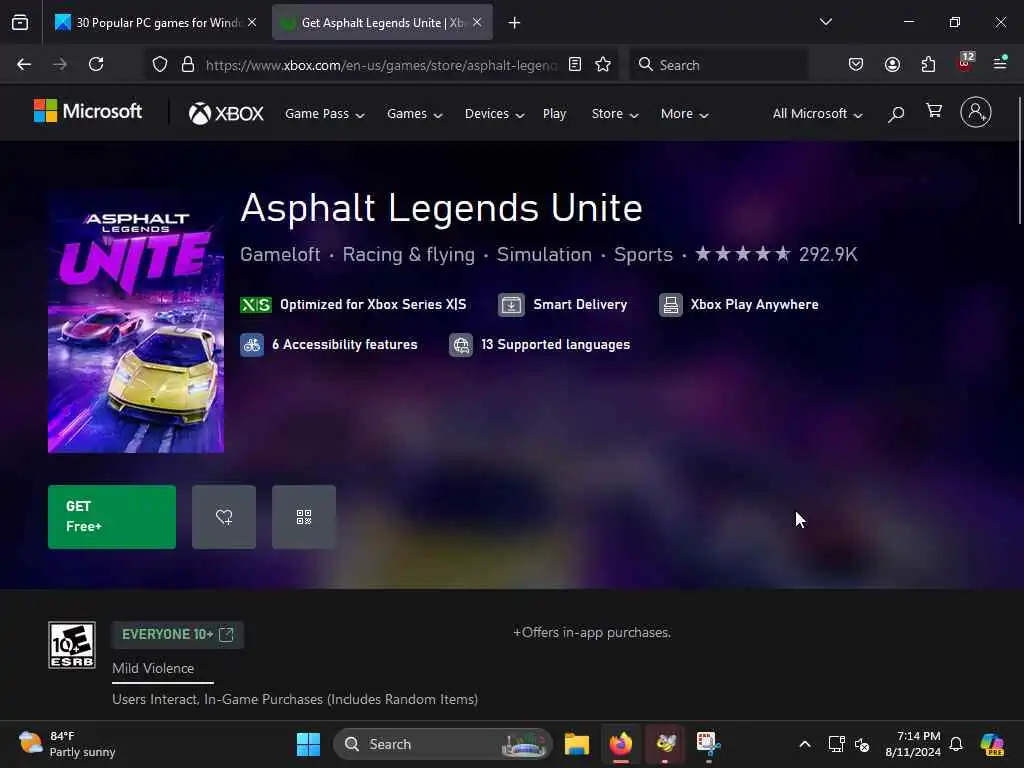Open Gameloft publisher link
Viewport: 1024px width, 768px height.
point(280,255)
